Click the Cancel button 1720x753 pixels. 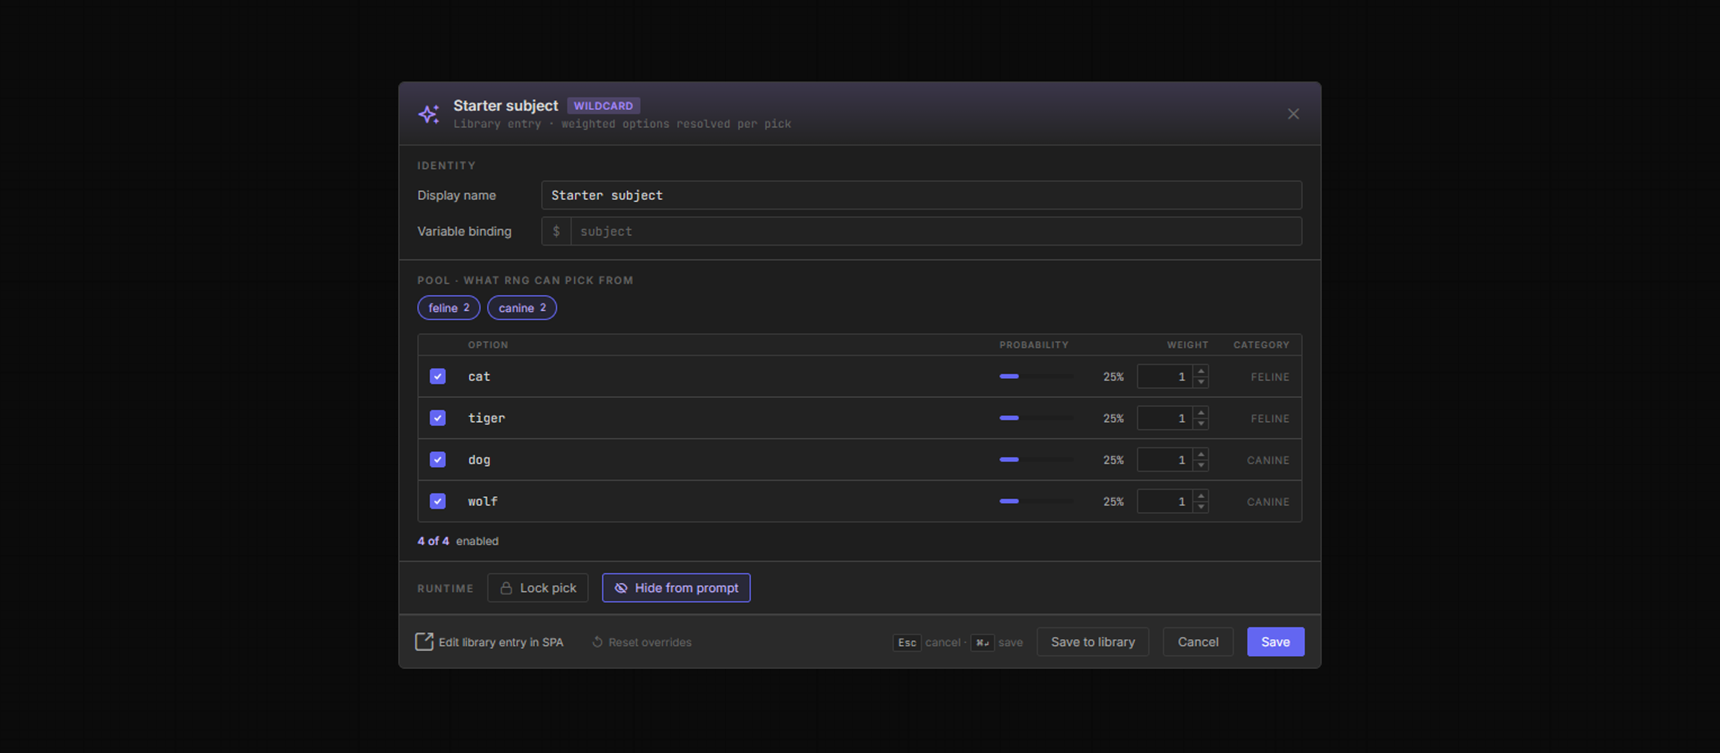coord(1198,642)
